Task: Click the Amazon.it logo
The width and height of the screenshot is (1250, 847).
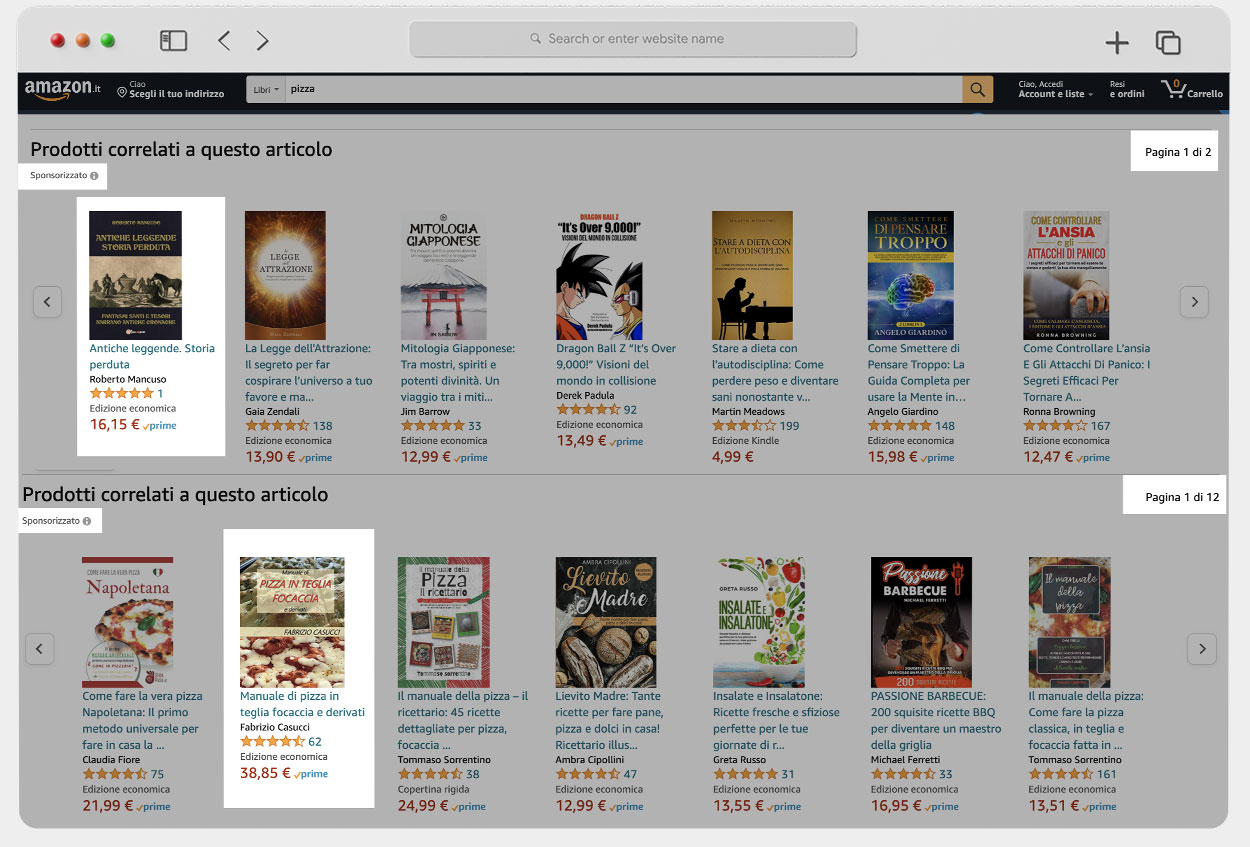Action: (62, 89)
